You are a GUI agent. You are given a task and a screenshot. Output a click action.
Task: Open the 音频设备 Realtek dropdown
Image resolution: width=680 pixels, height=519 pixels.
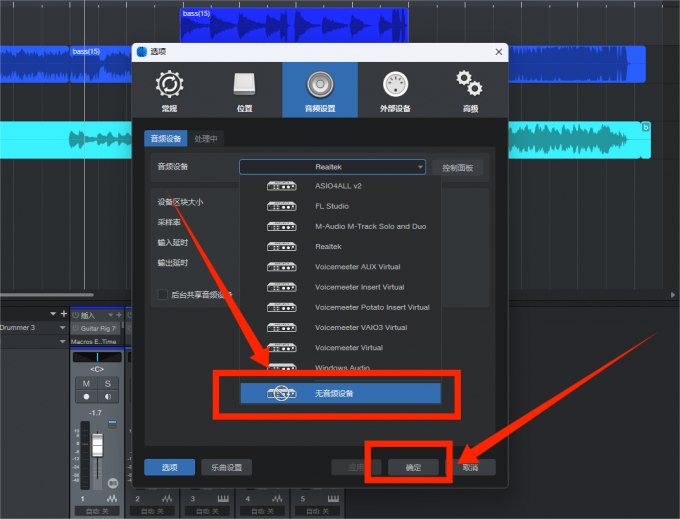[332, 167]
